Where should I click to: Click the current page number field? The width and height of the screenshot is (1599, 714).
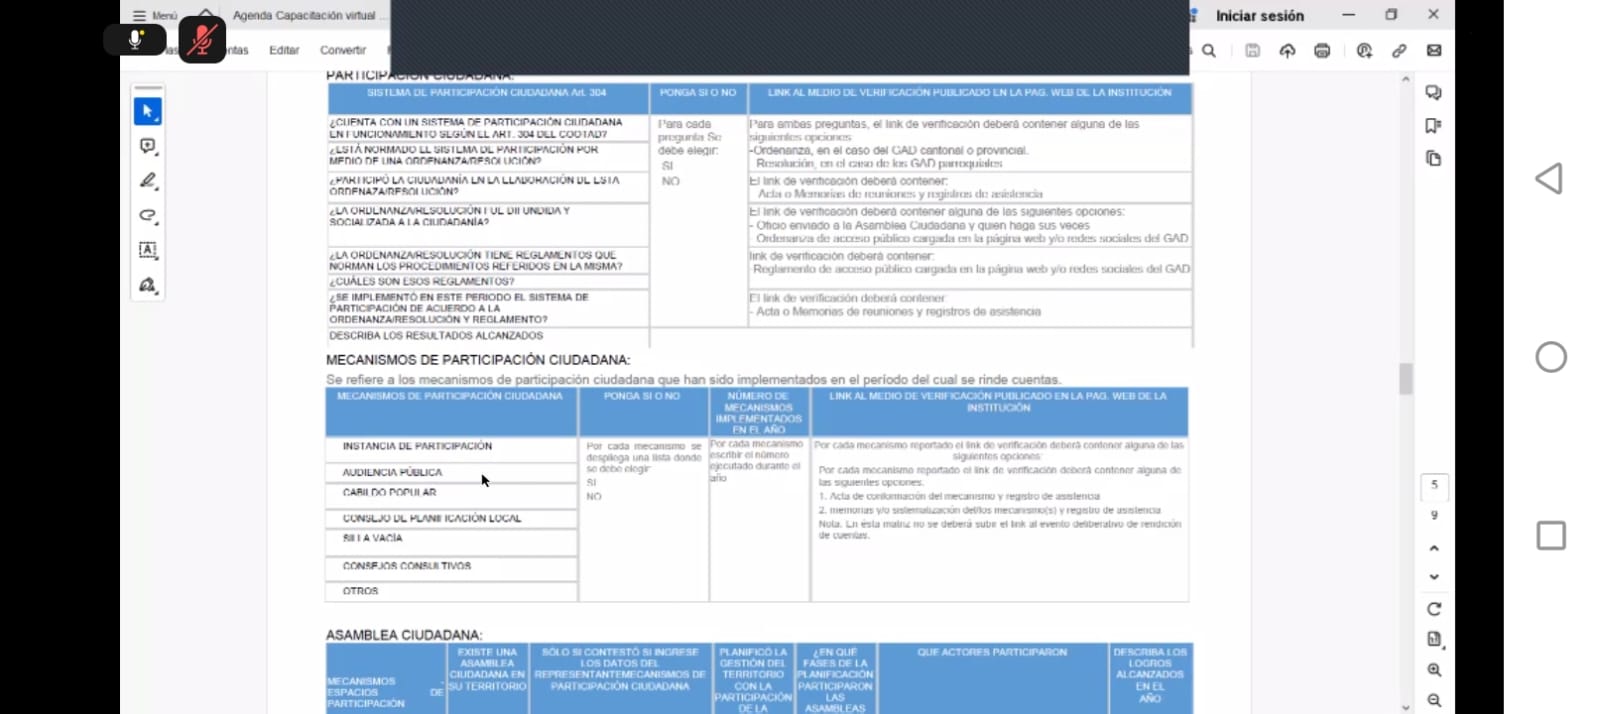tap(1434, 485)
